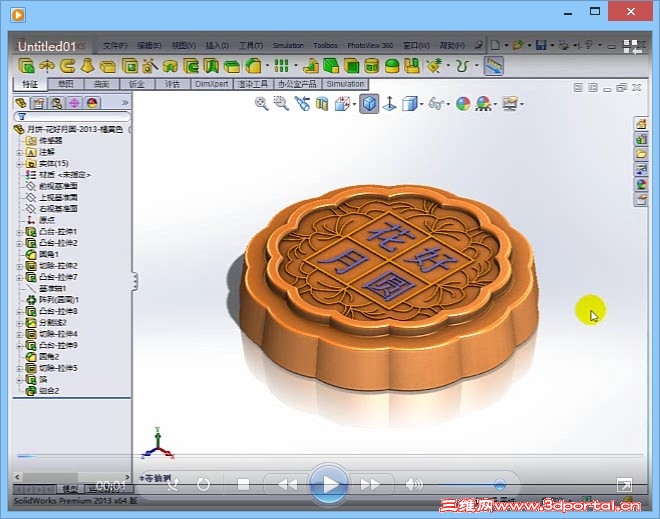Image resolution: width=660 pixels, height=519 pixels.
Task: Toggle the highlighted blue cube view button
Action: click(369, 104)
